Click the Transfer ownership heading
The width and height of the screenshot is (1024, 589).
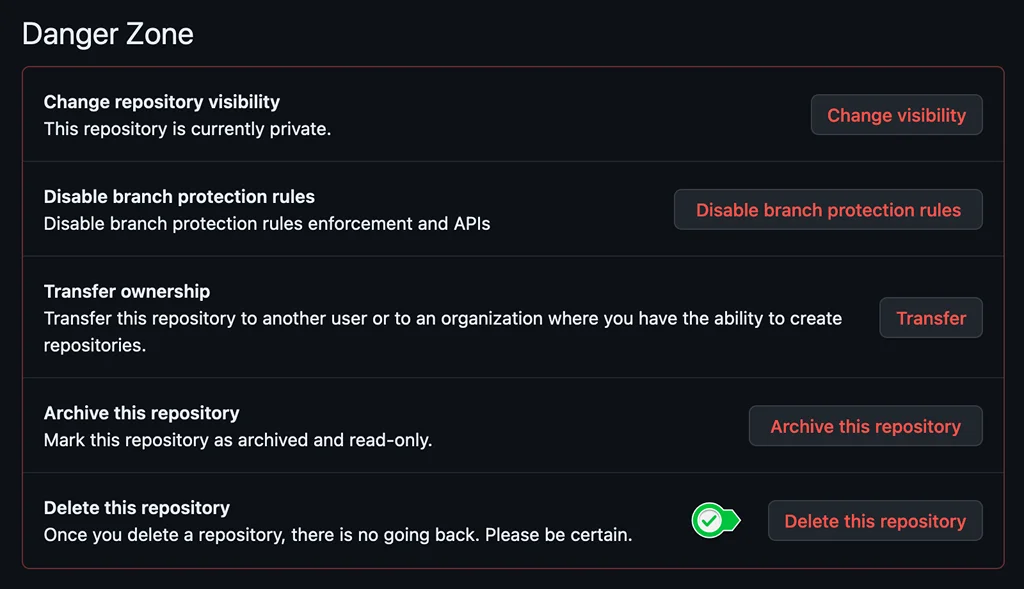tap(127, 291)
